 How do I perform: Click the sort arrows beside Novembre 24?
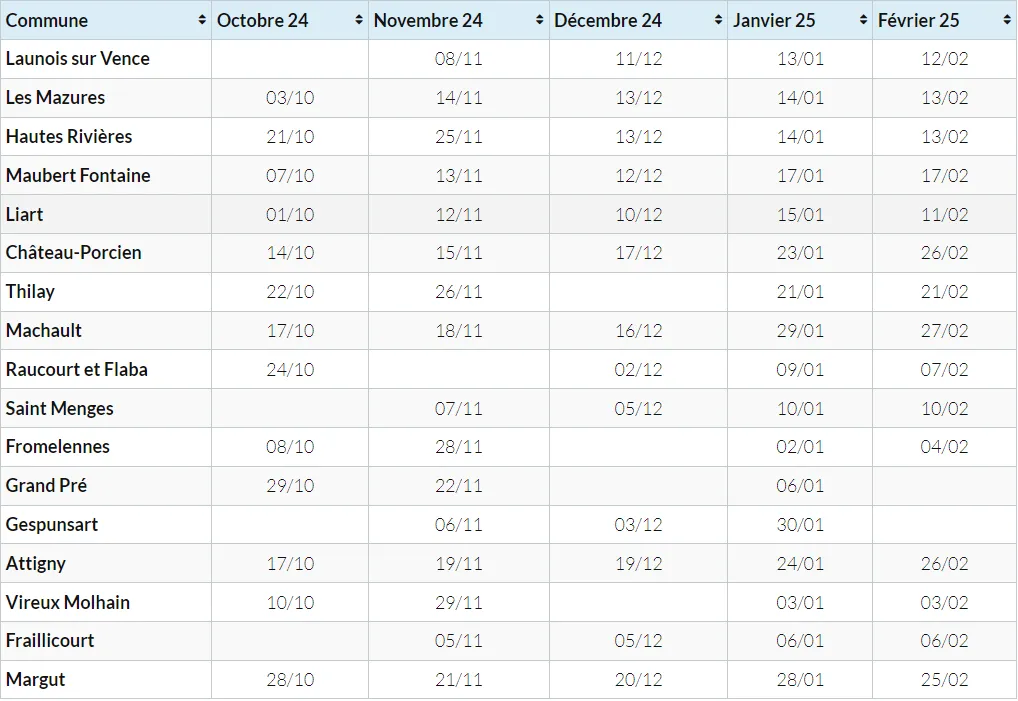coord(540,20)
